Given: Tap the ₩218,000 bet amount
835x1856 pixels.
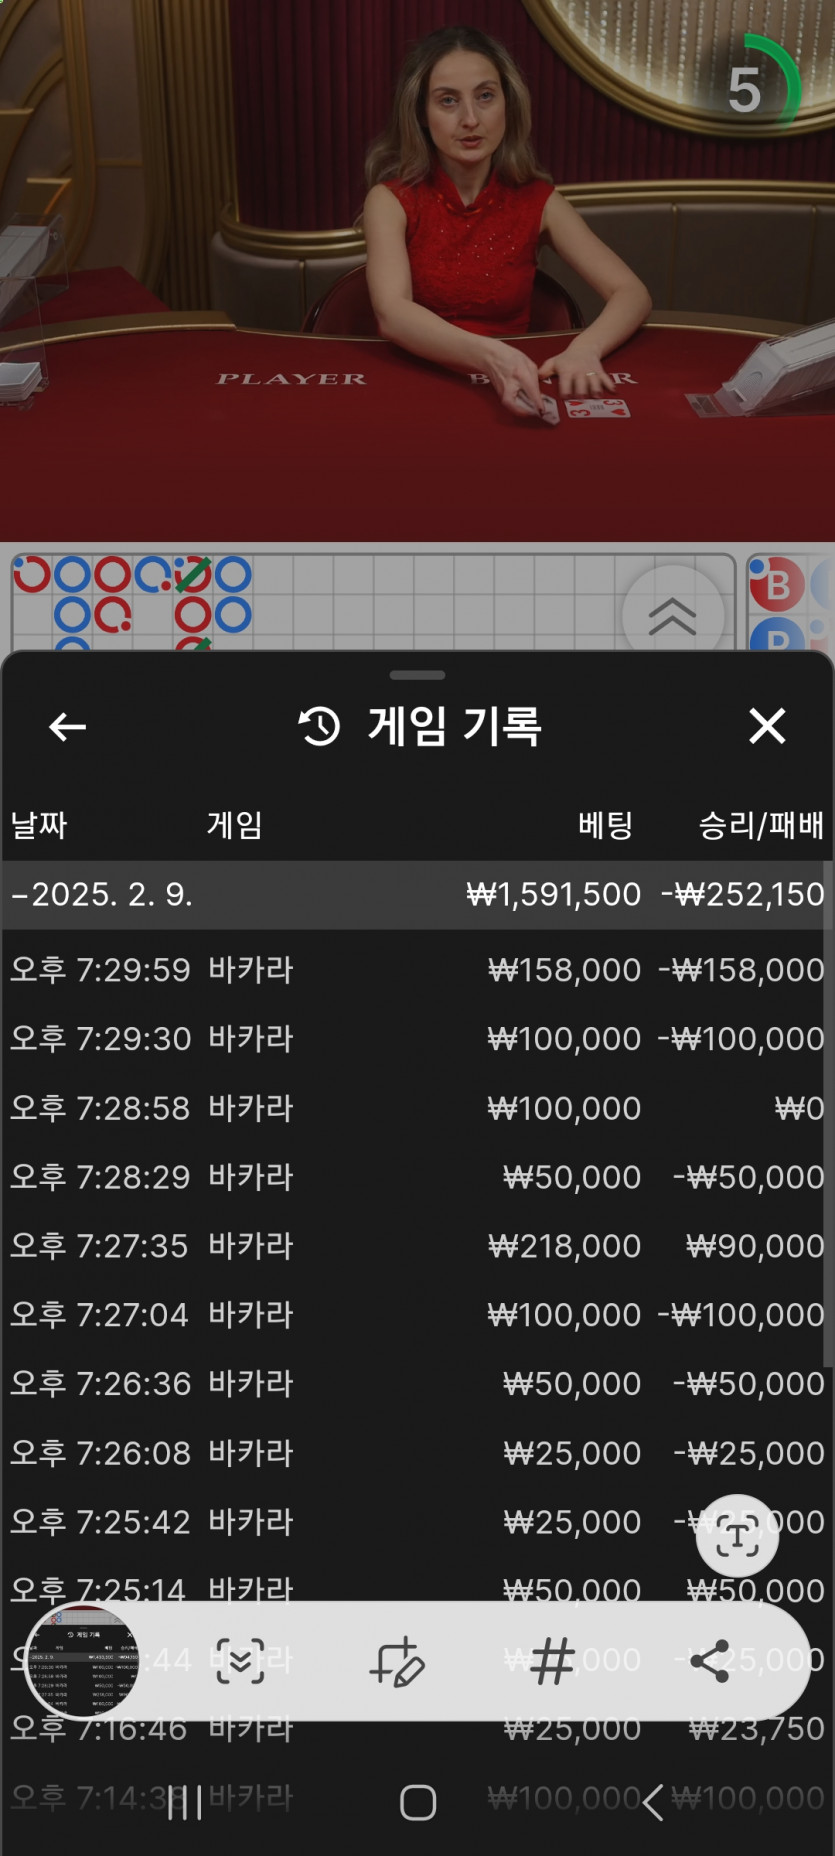Looking at the screenshot, I should (564, 1246).
